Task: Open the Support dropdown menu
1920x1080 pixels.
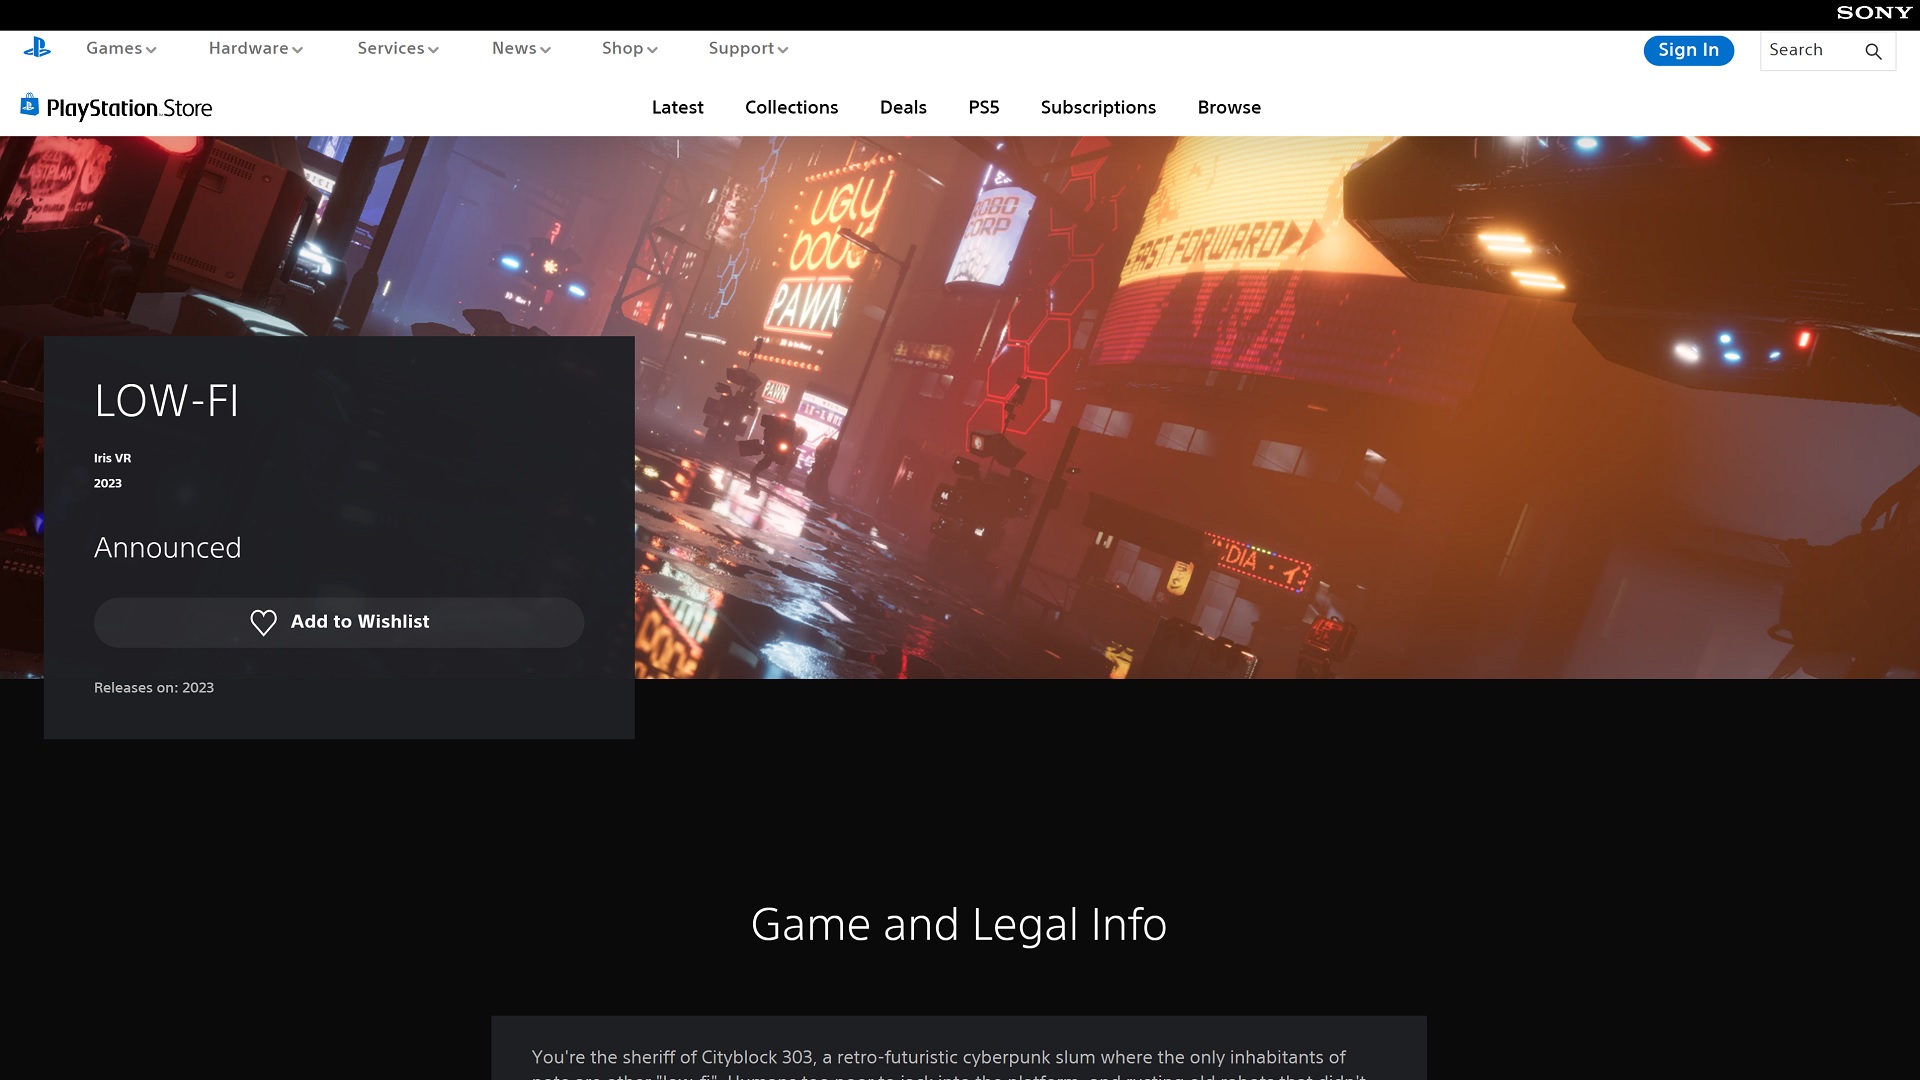Action: tap(748, 48)
